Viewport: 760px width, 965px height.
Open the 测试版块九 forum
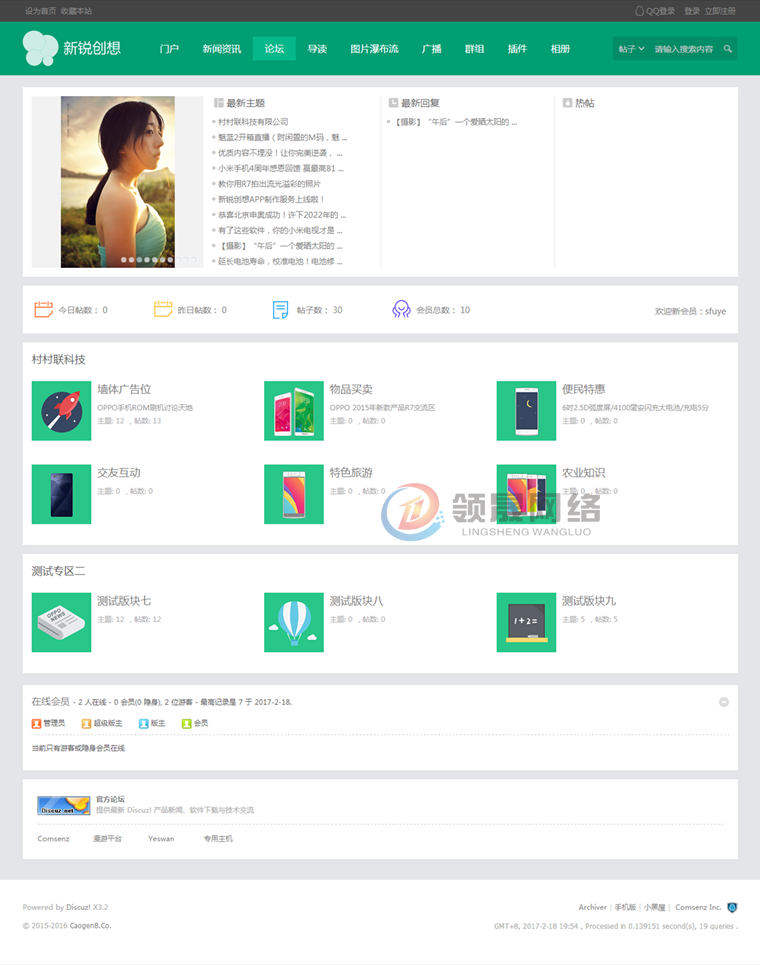(589, 601)
